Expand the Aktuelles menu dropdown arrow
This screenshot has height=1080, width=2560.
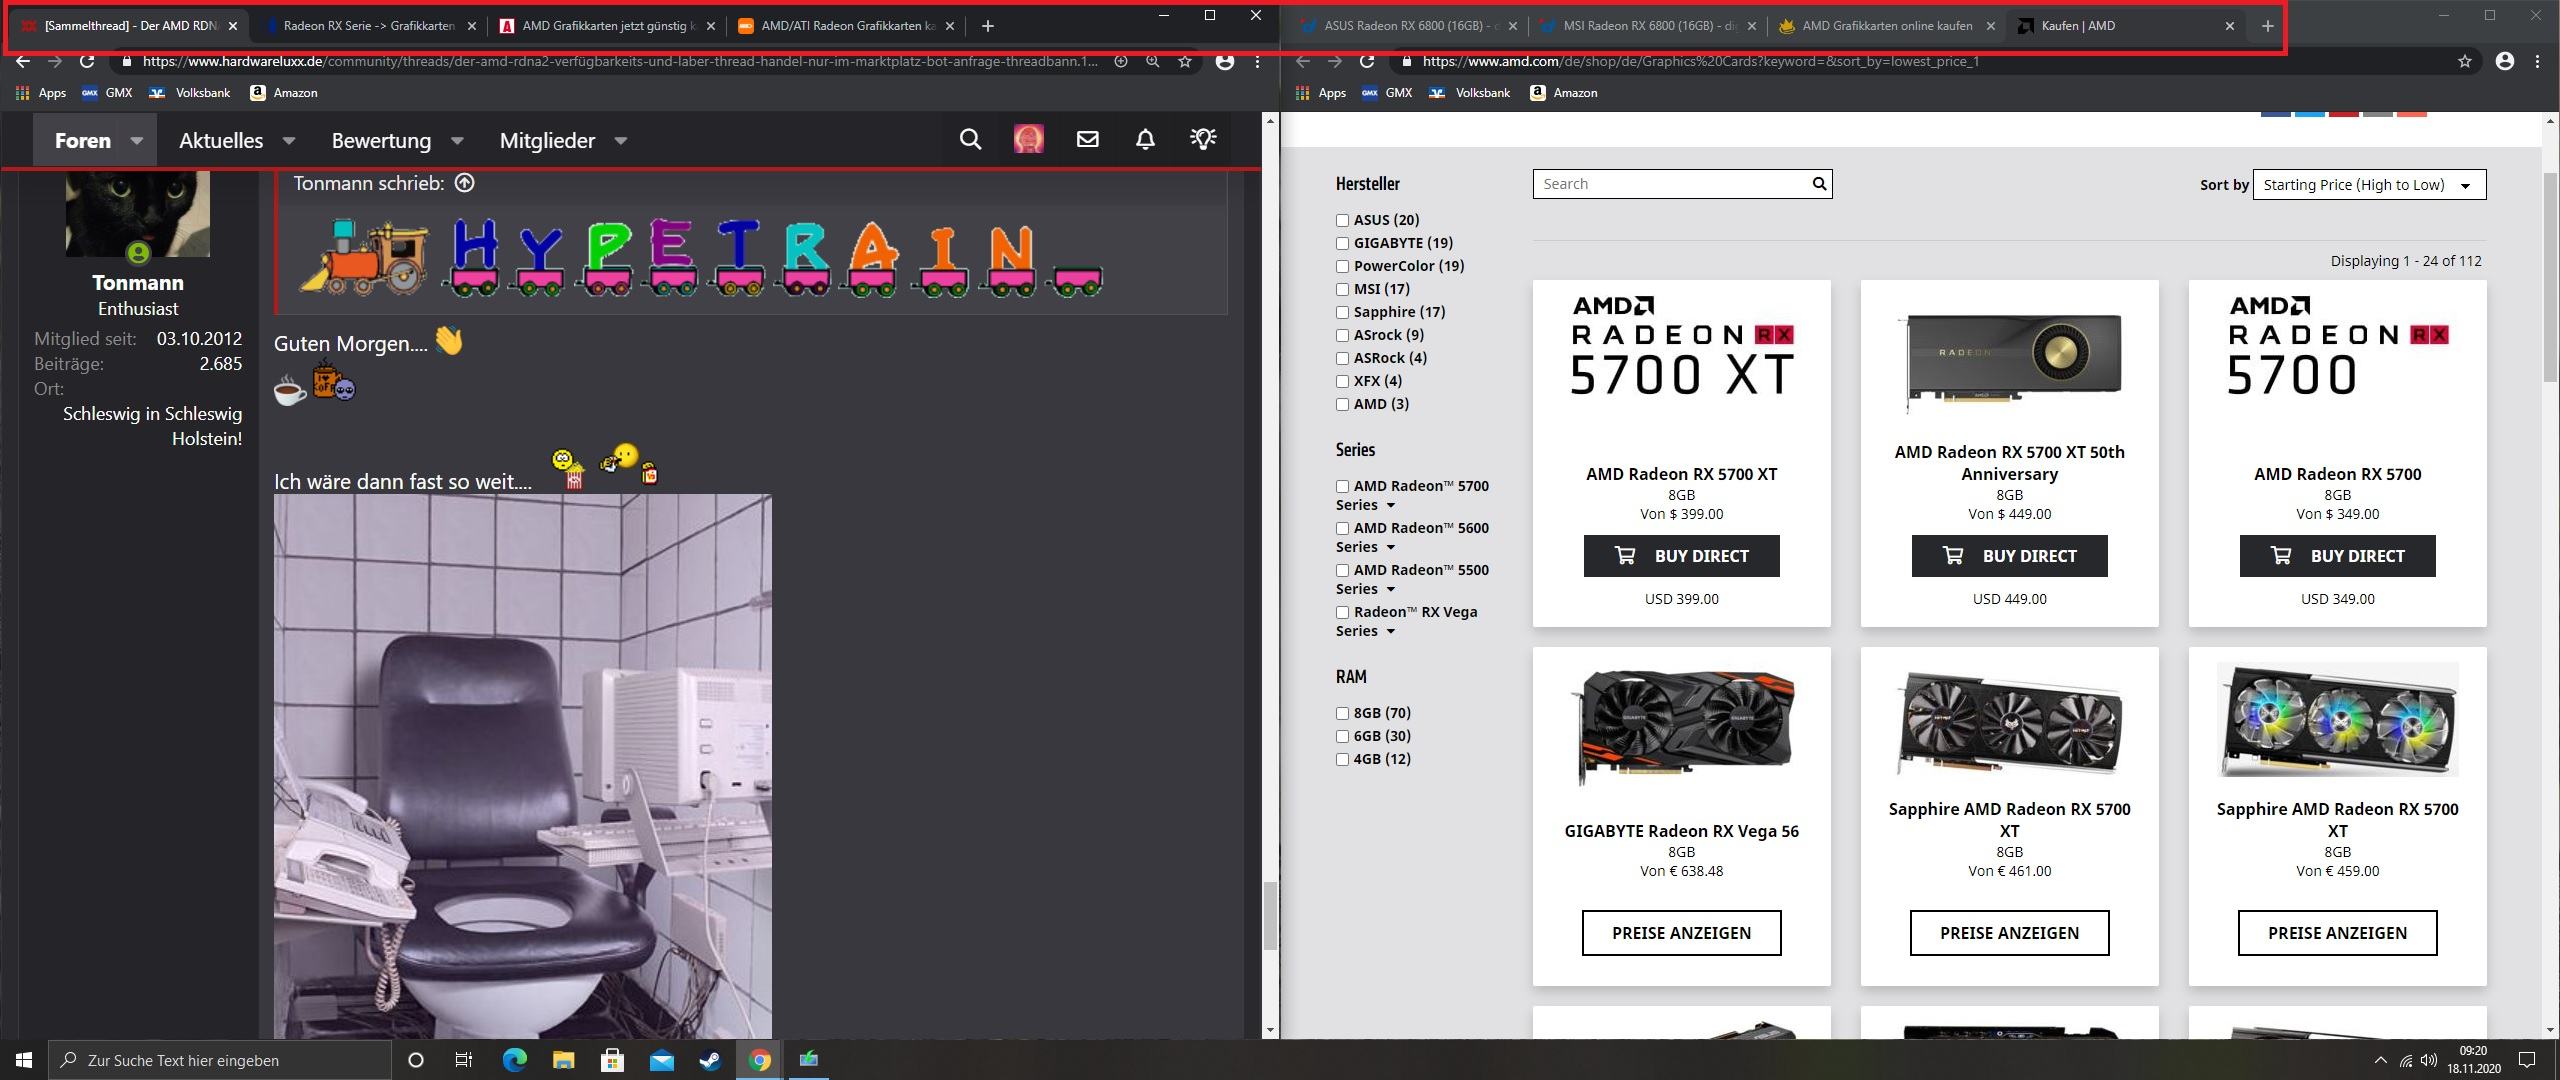click(289, 141)
